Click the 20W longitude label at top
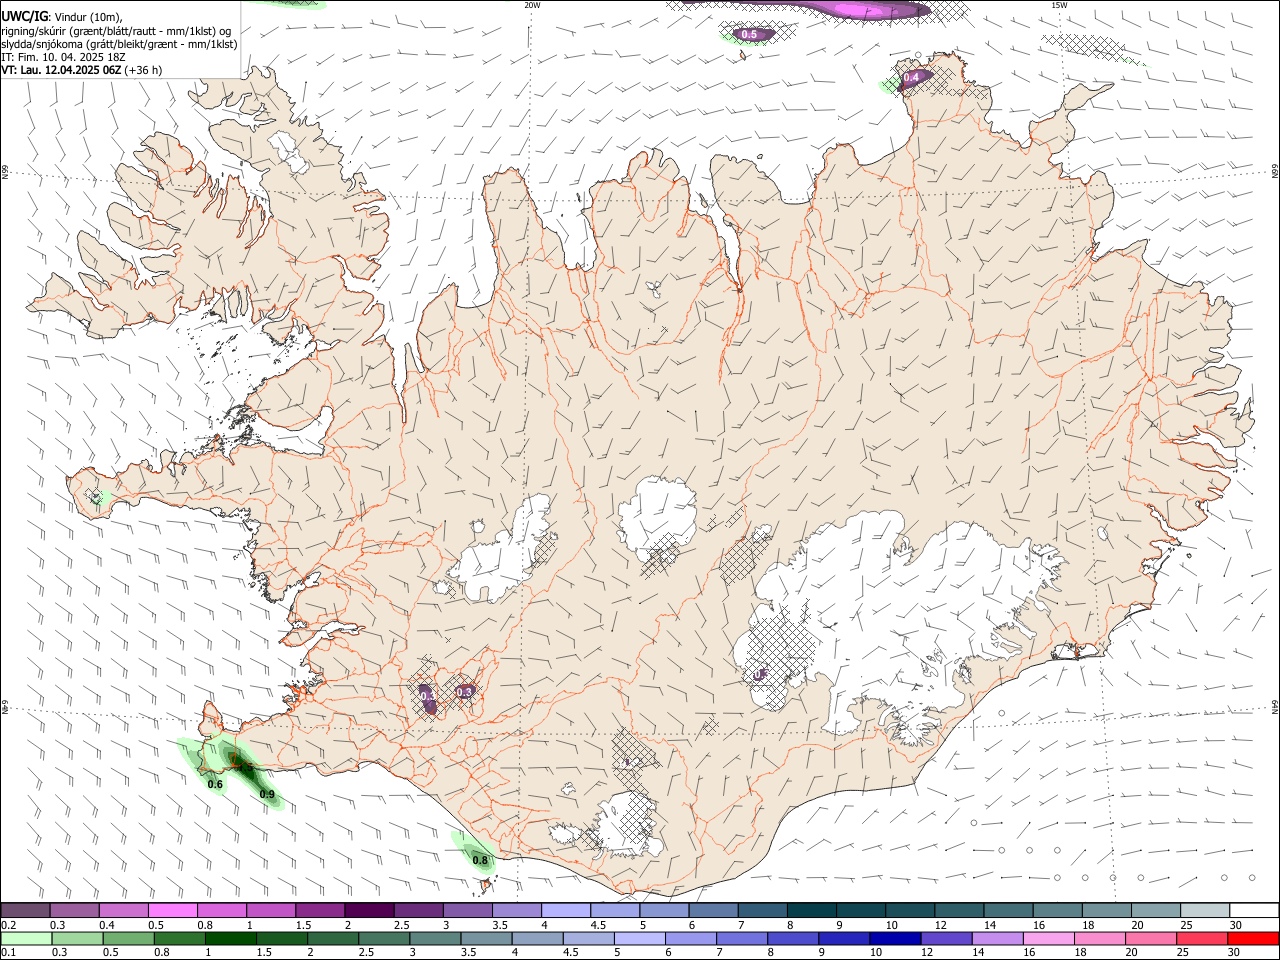The height and width of the screenshot is (960, 1280). click(x=533, y=5)
